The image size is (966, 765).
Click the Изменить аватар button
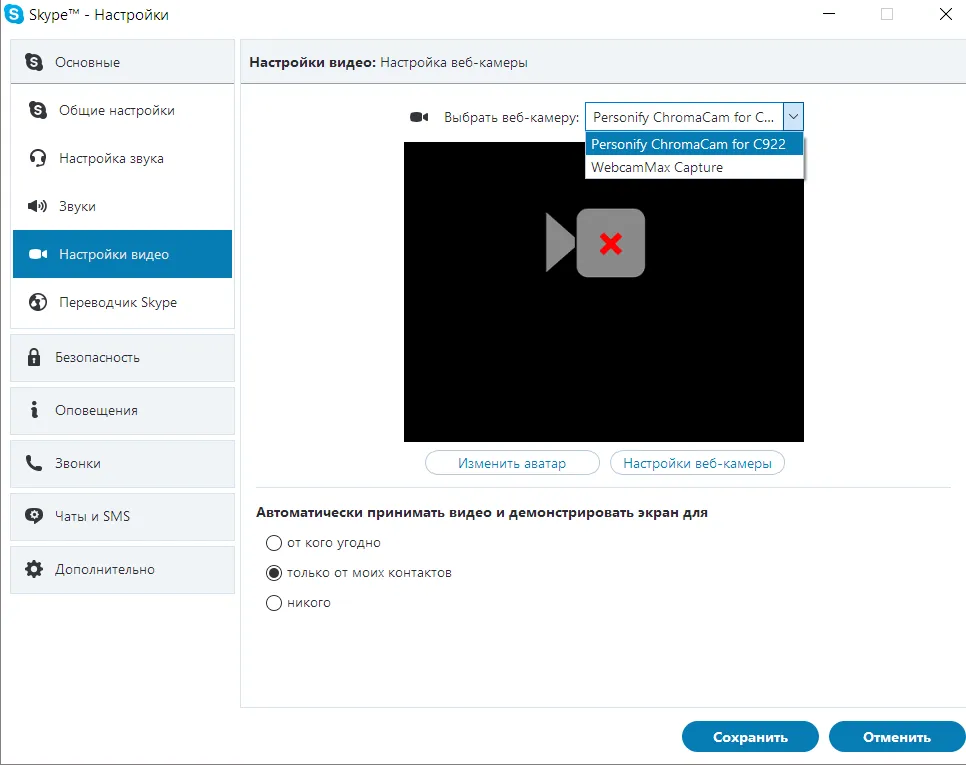512,463
